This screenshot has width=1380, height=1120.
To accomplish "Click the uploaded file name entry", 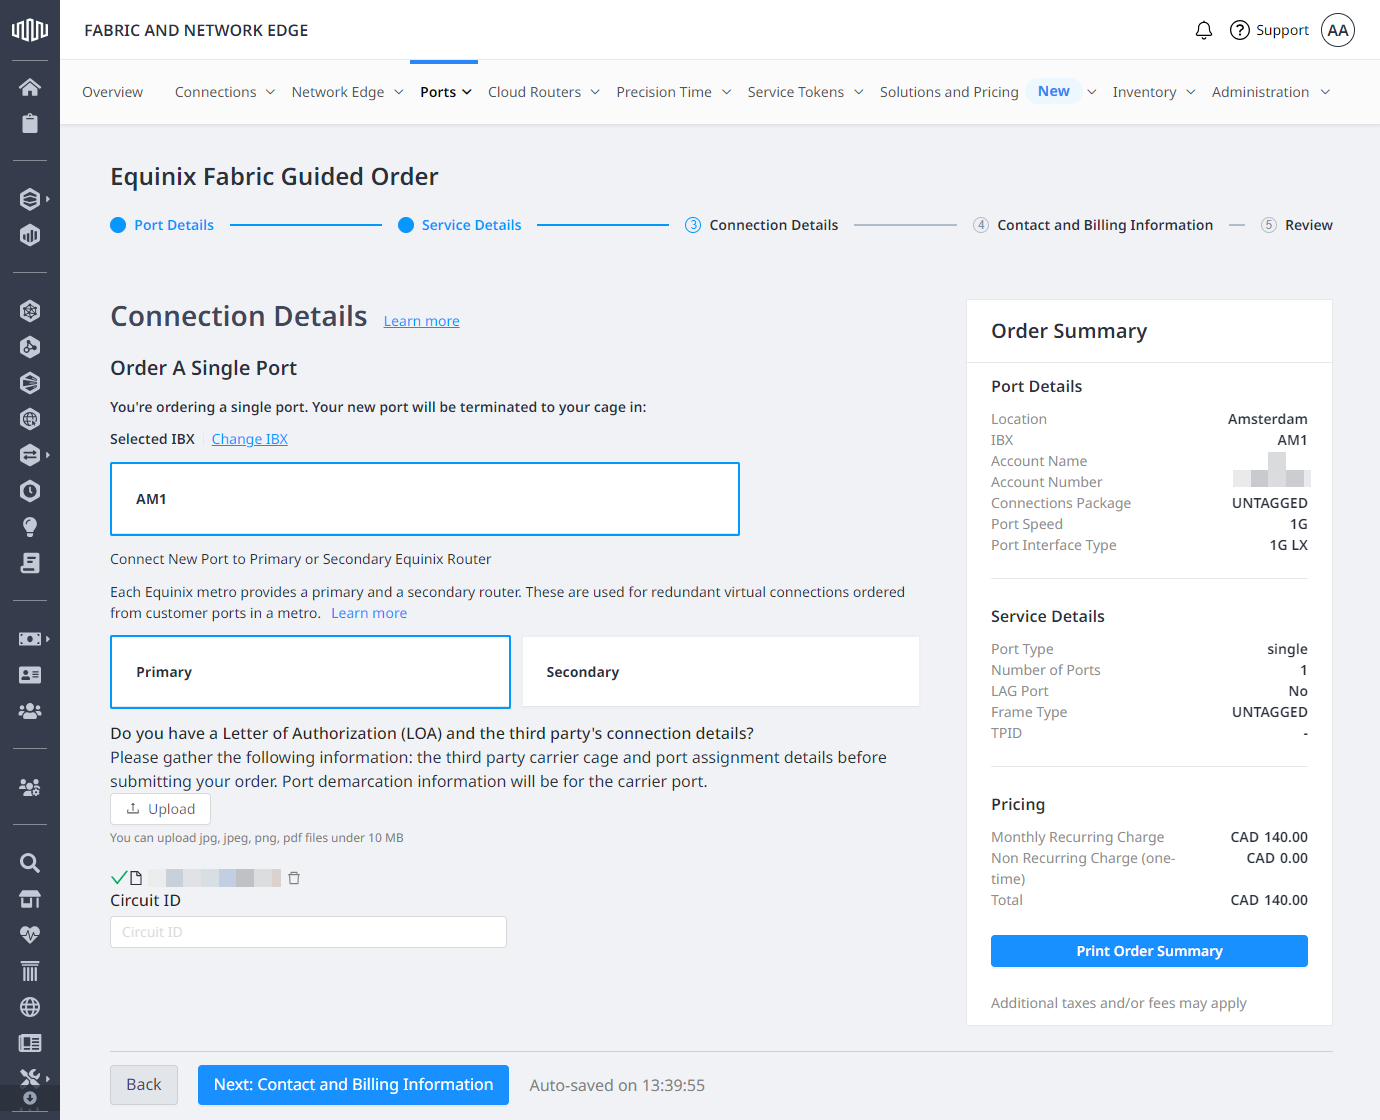I will (215, 878).
